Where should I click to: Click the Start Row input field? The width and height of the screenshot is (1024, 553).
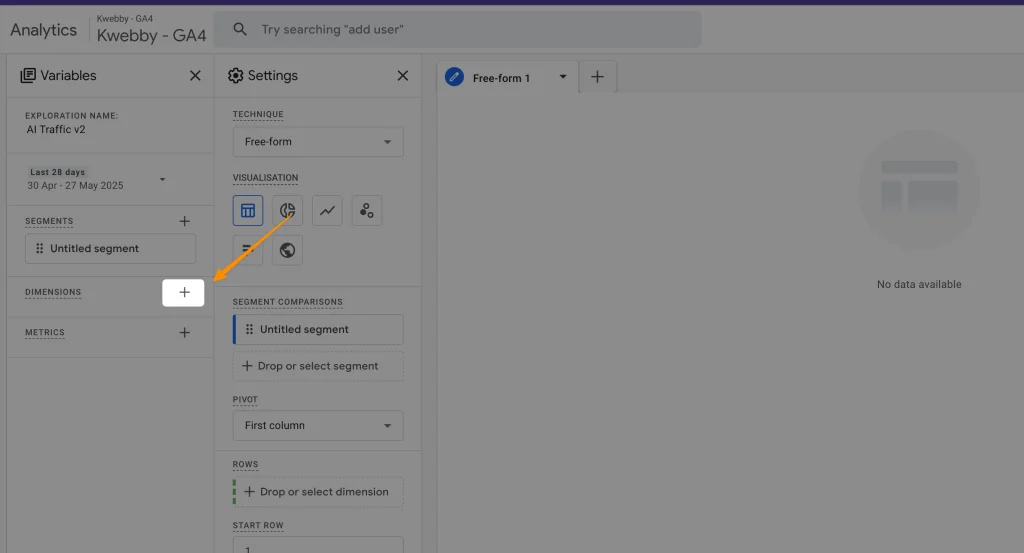[x=318, y=545]
